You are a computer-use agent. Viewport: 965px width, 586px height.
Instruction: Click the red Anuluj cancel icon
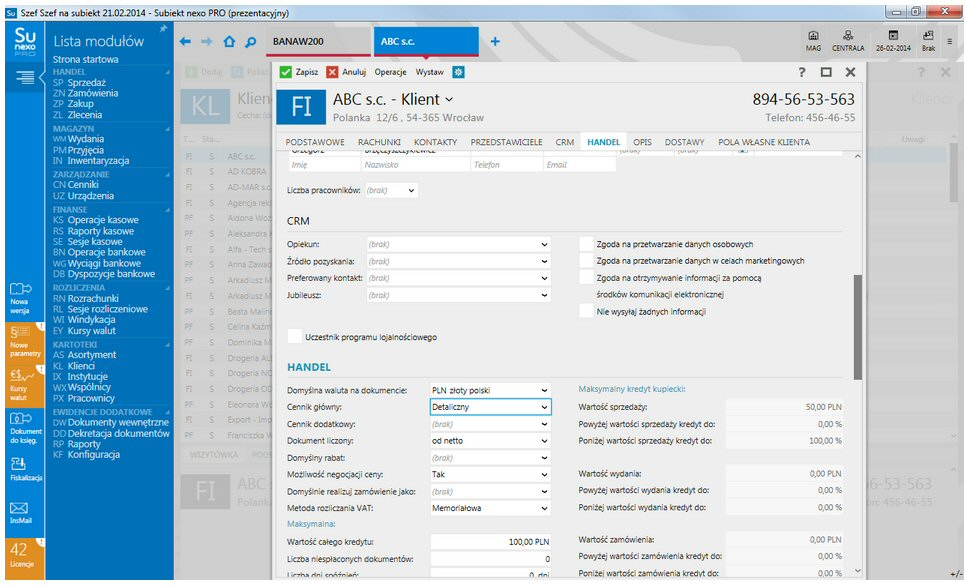point(332,72)
